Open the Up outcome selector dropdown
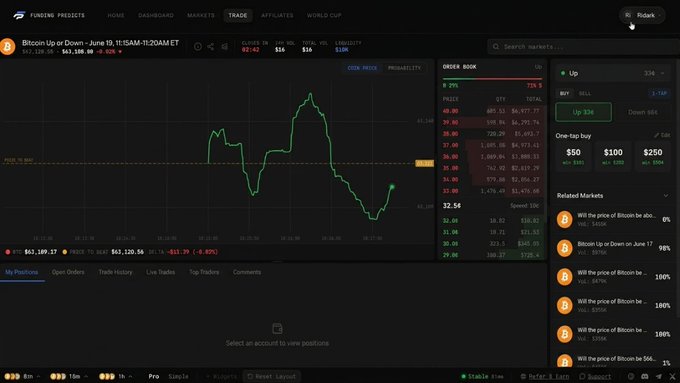The height and width of the screenshot is (383, 680). (613, 73)
